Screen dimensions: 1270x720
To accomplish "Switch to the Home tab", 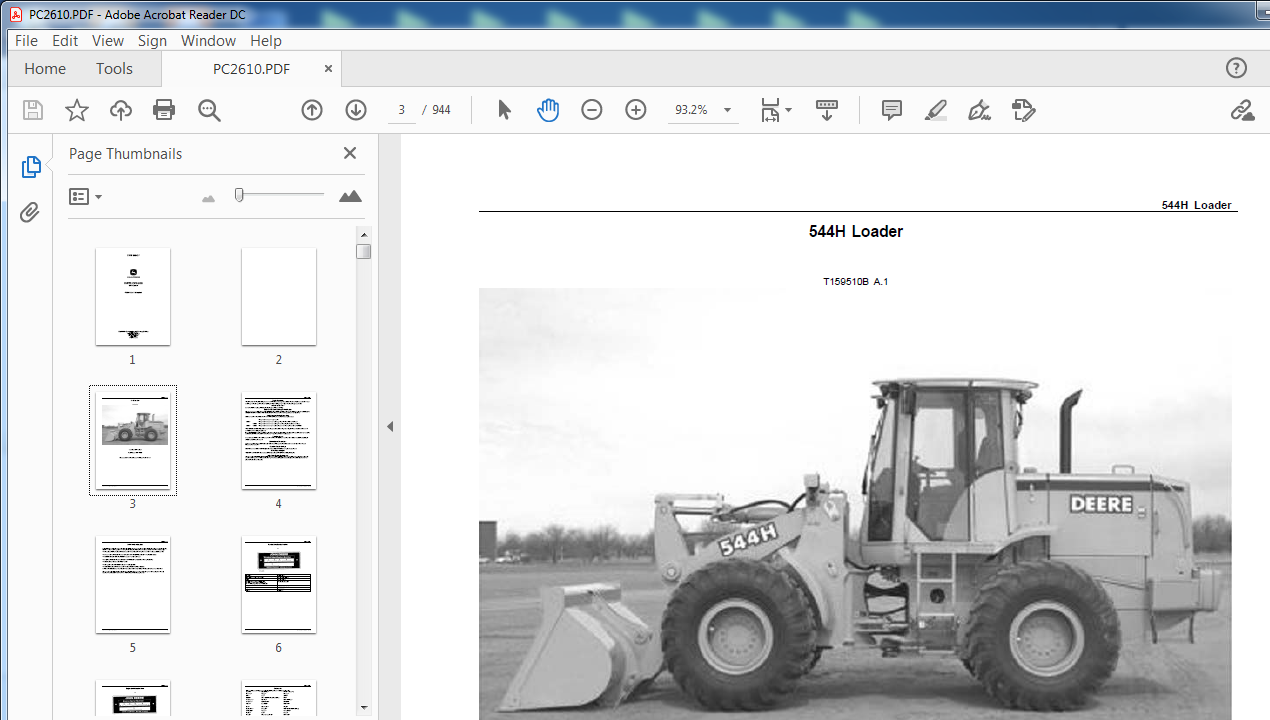I will tap(45, 69).
